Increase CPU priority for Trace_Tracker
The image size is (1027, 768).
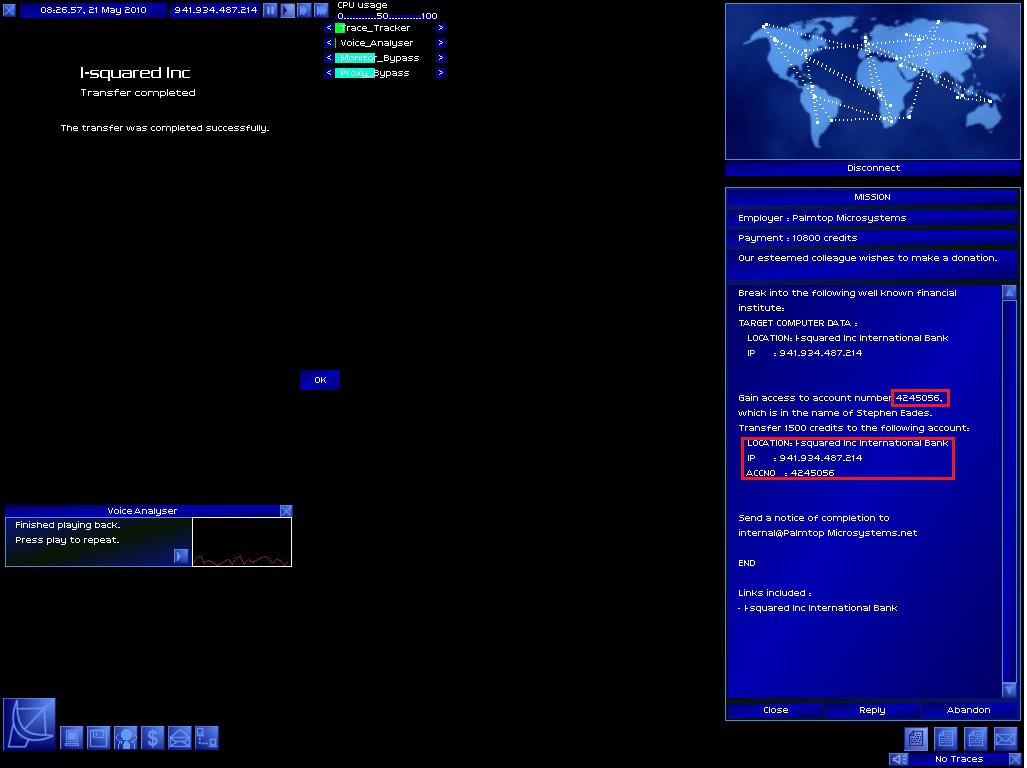[441, 28]
